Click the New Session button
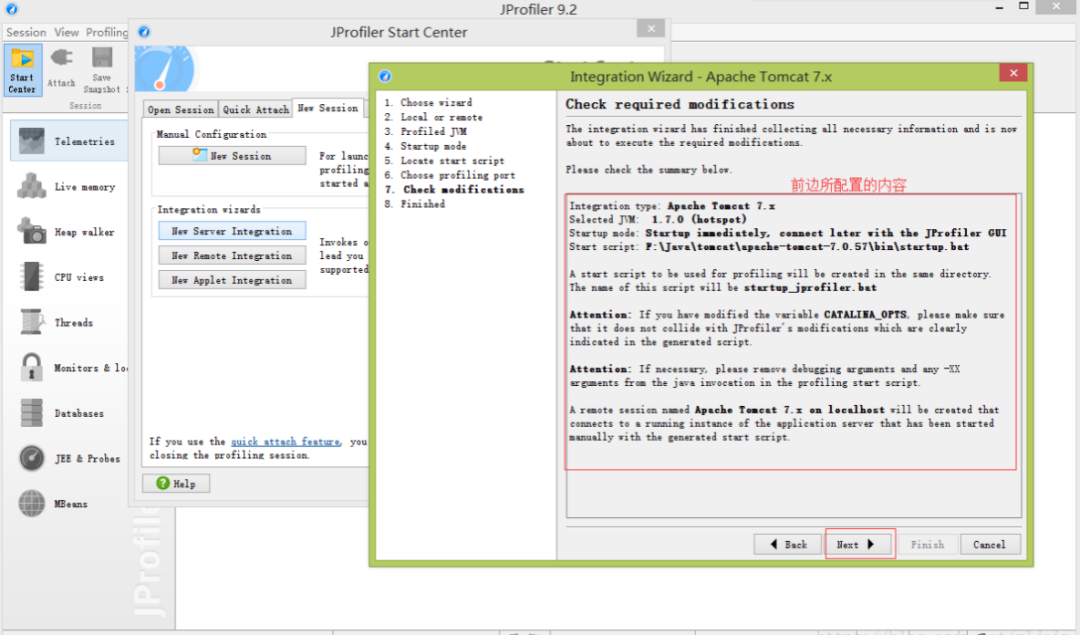The height and width of the screenshot is (635, 1080). coord(232,156)
